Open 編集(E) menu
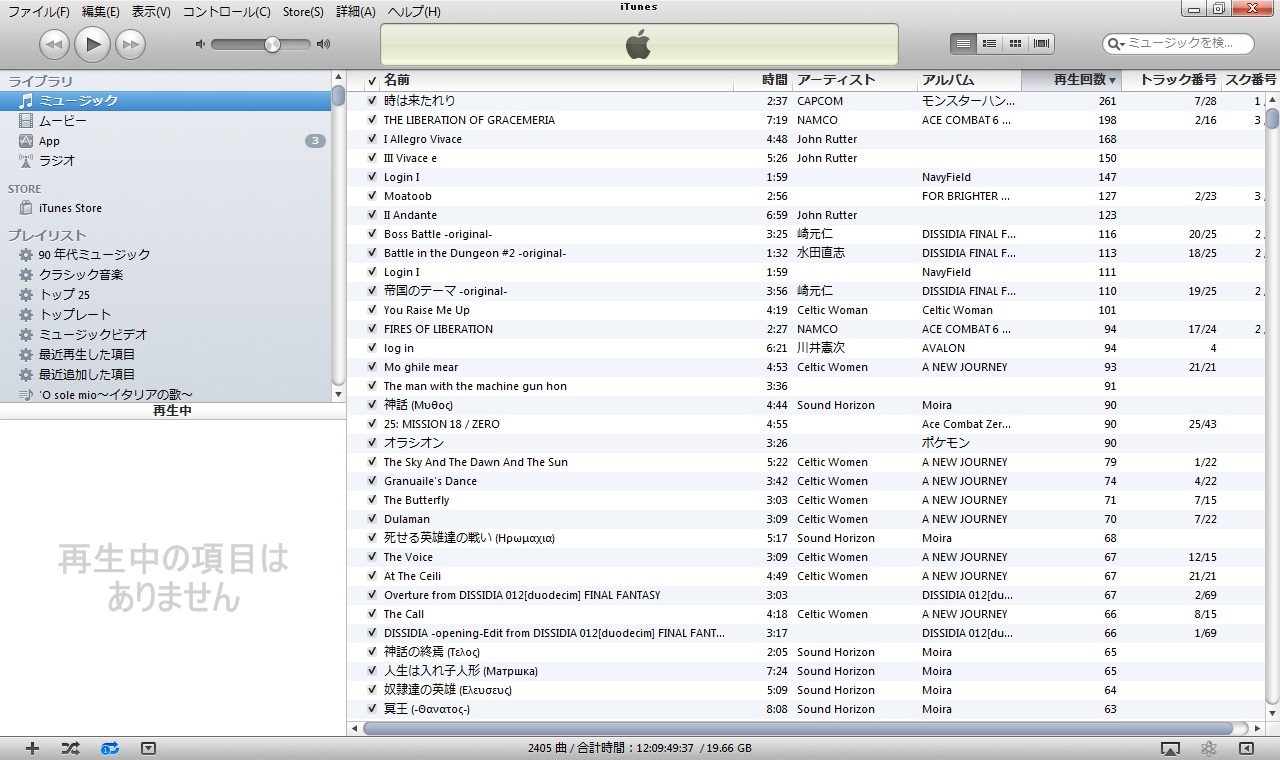 101,12
